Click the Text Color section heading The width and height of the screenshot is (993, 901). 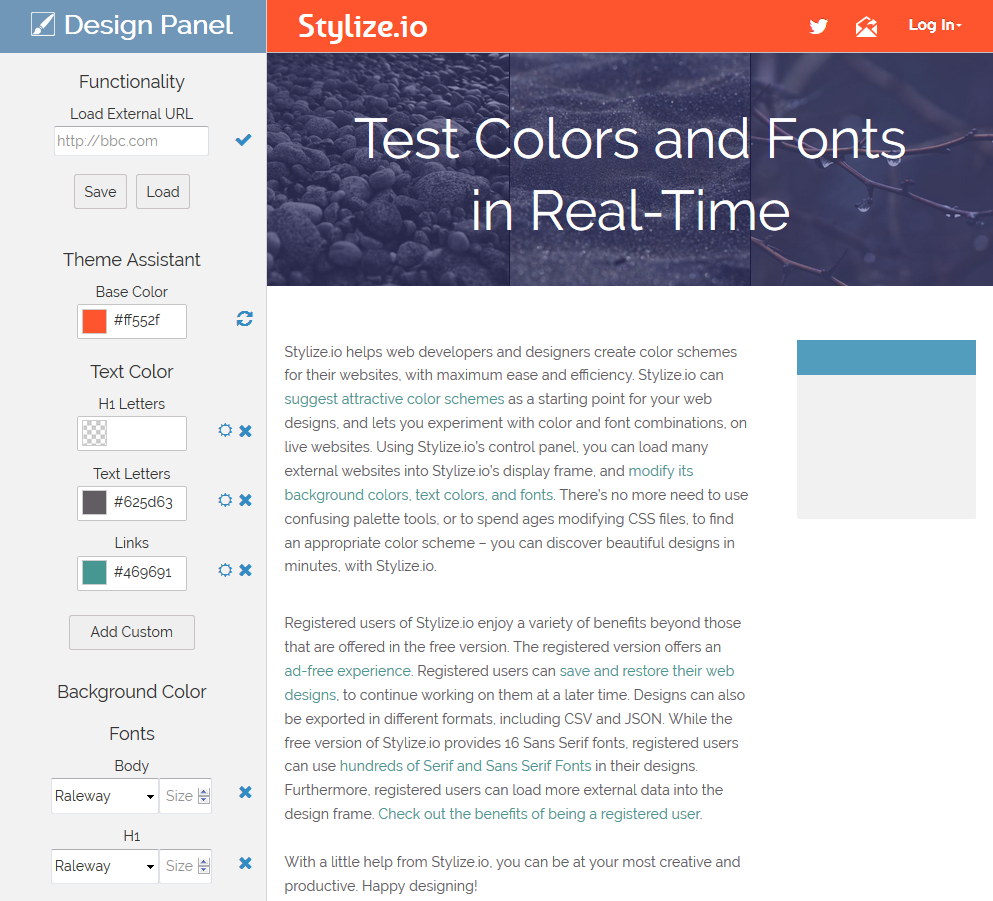click(132, 372)
